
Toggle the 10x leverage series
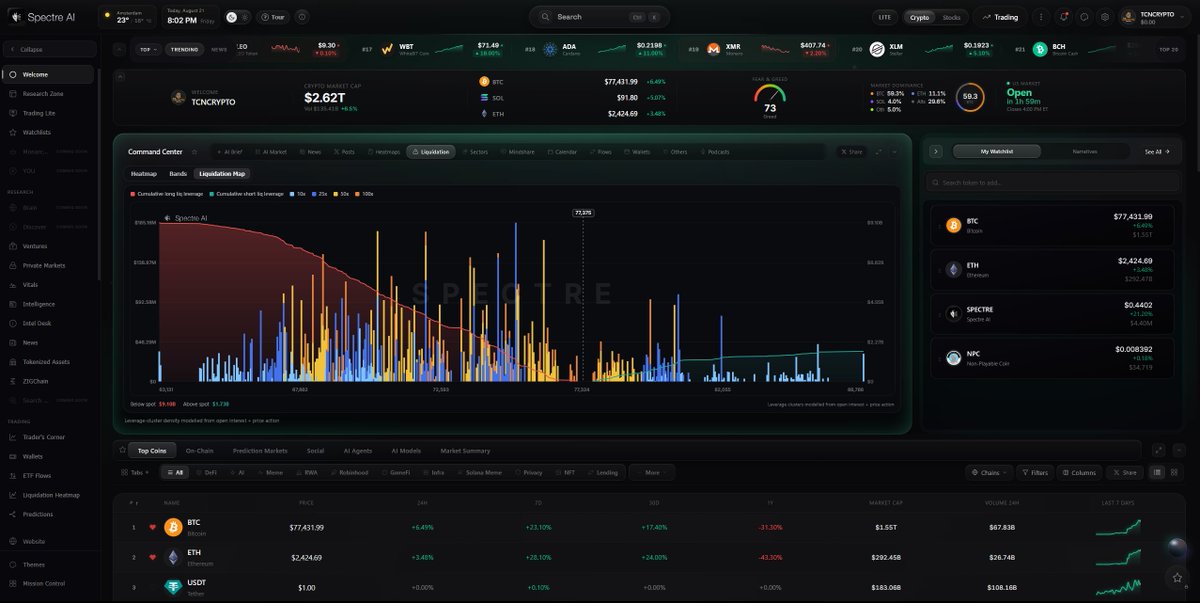[x=298, y=194]
